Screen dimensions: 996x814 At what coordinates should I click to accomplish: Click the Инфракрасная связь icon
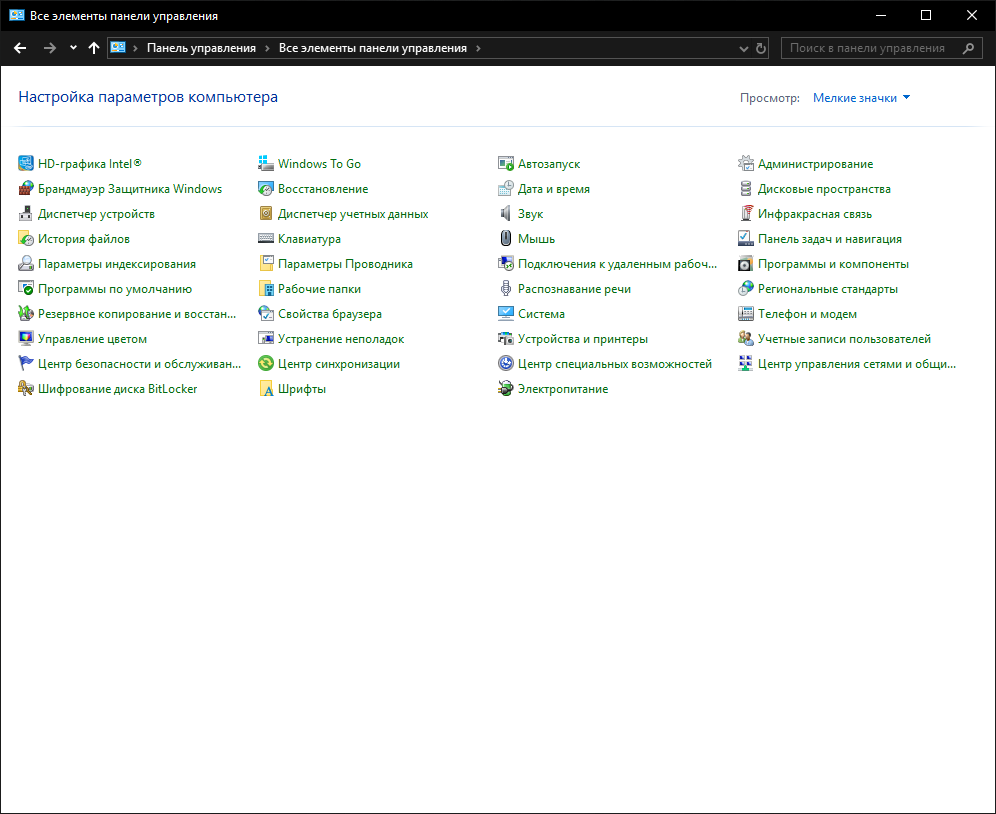tap(746, 214)
